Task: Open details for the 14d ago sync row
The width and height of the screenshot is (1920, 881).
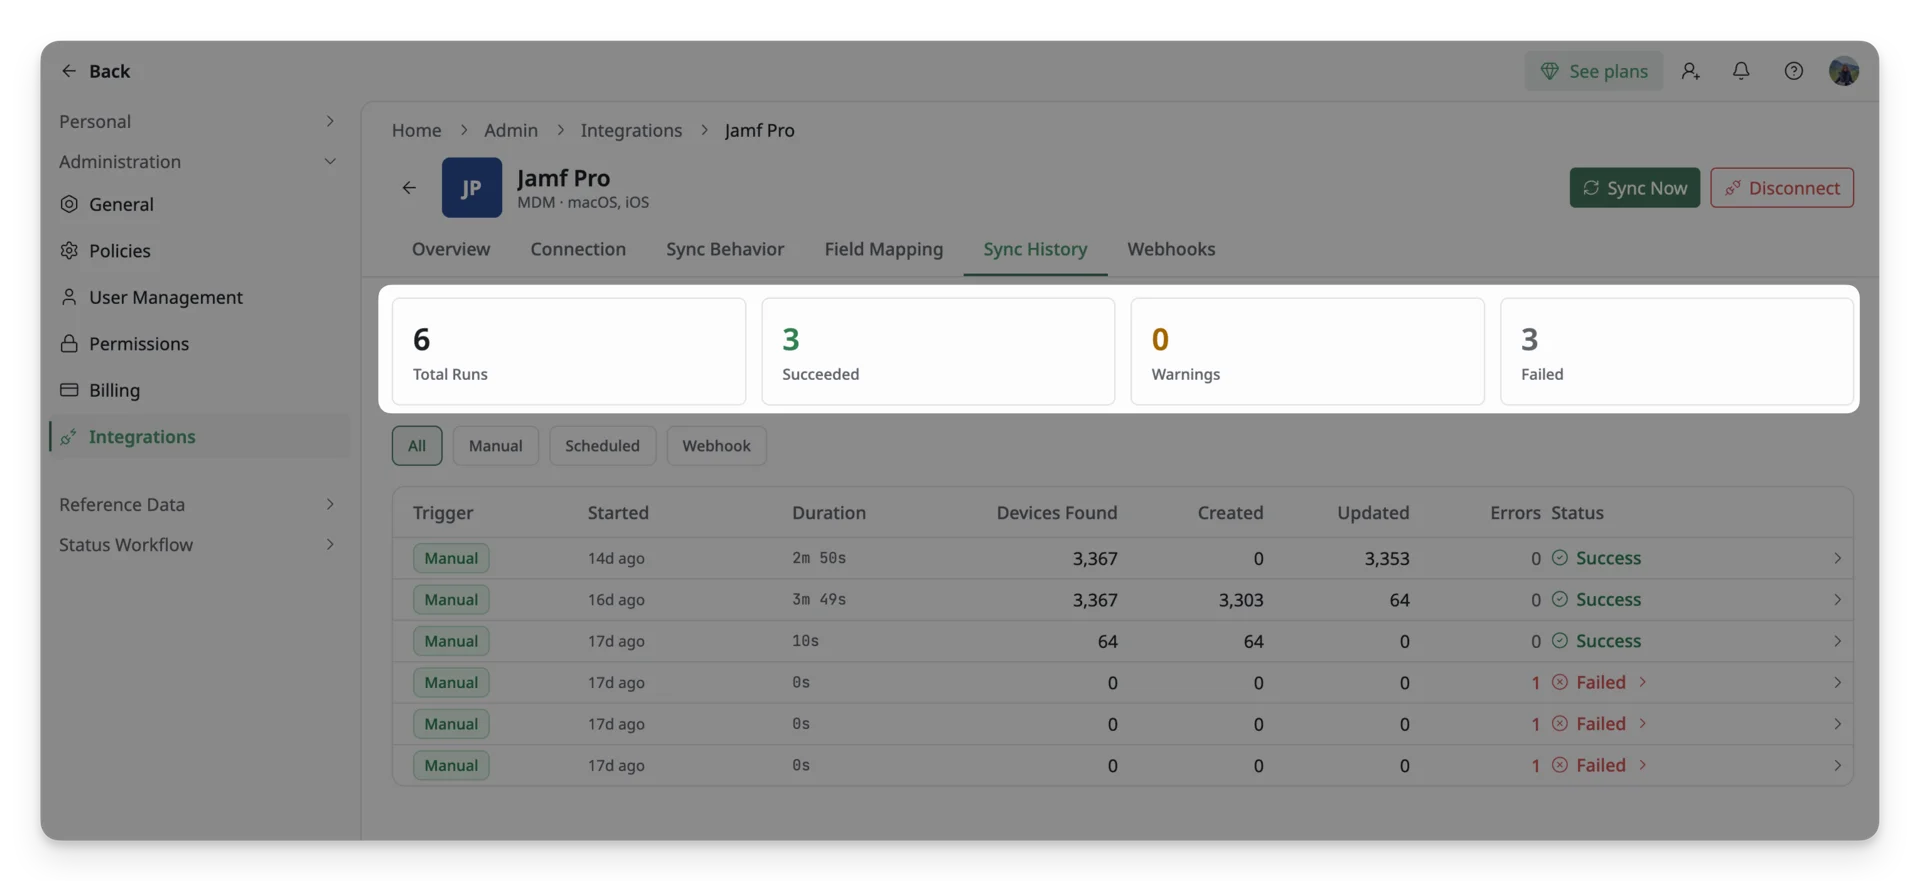Action: pos(1122,558)
